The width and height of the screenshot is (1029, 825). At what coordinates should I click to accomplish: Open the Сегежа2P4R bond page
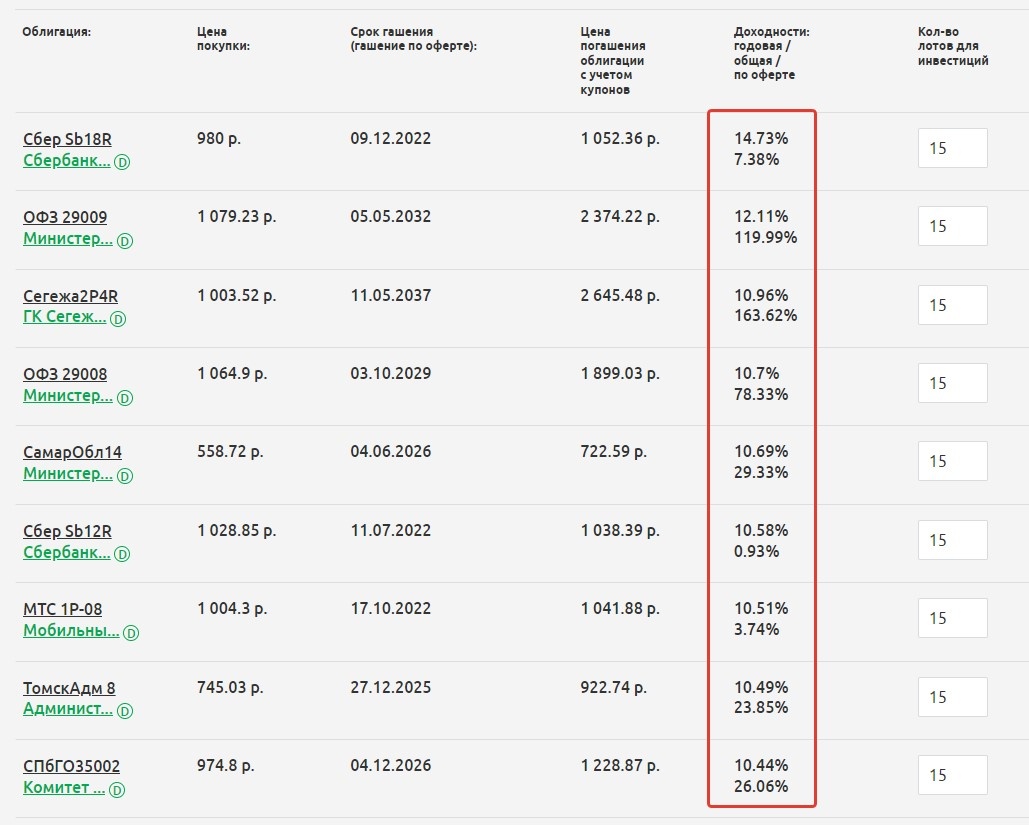[x=70, y=296]
